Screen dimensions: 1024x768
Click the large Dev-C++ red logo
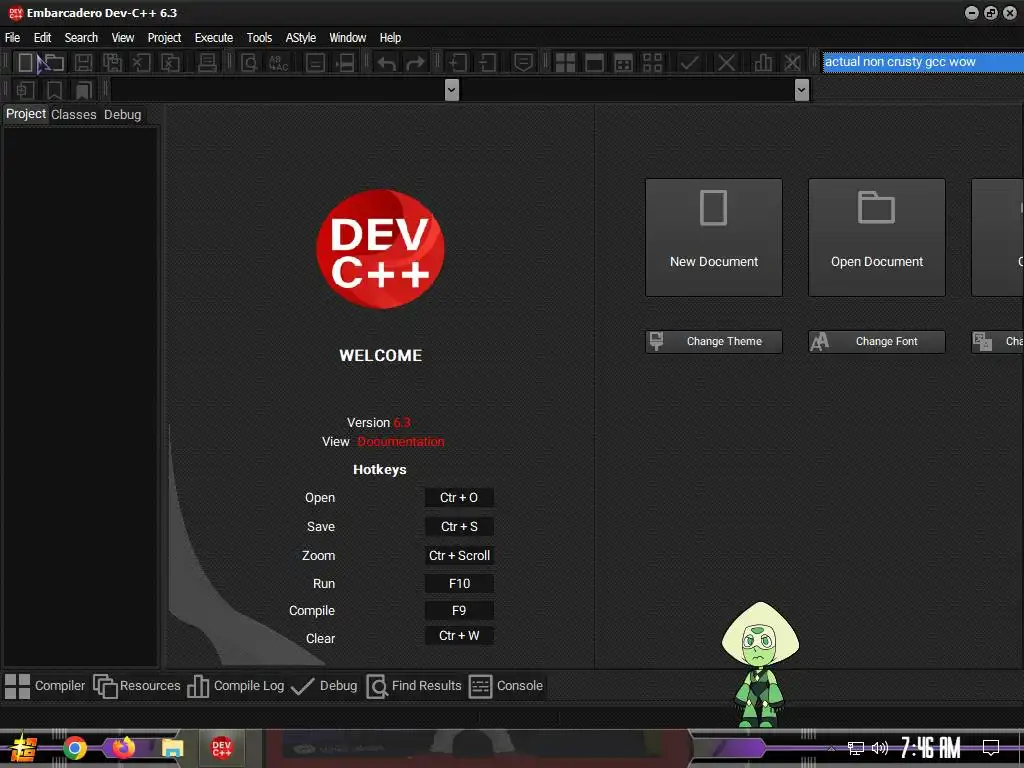380,249
